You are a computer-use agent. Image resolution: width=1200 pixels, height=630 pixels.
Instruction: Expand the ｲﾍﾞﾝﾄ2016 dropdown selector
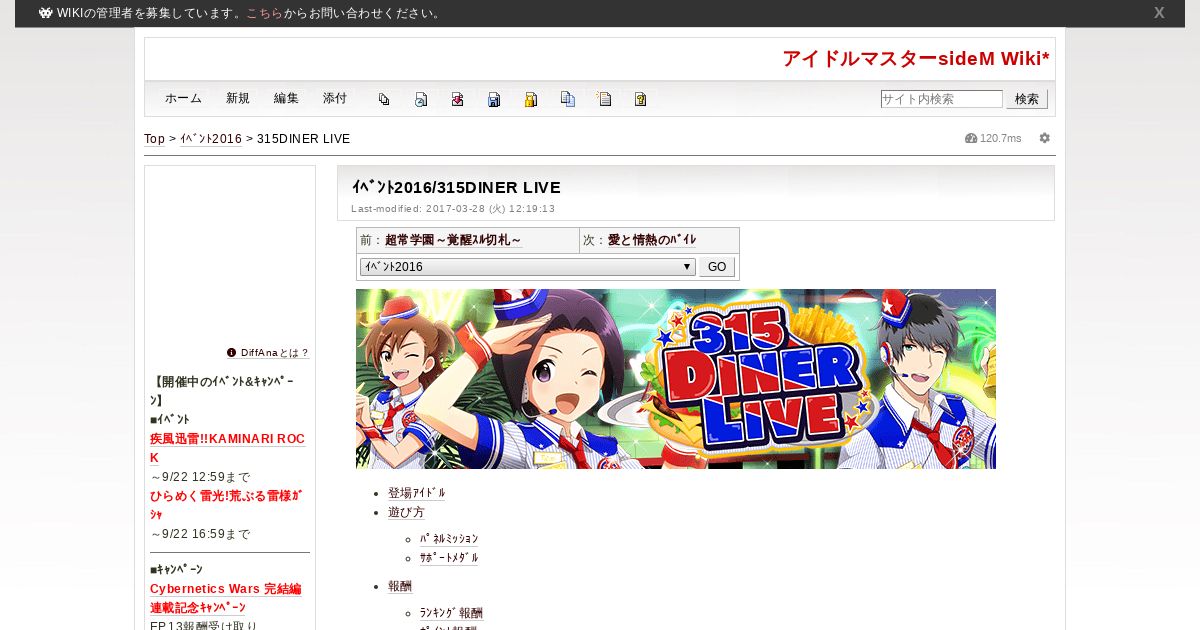pos(527,267)
